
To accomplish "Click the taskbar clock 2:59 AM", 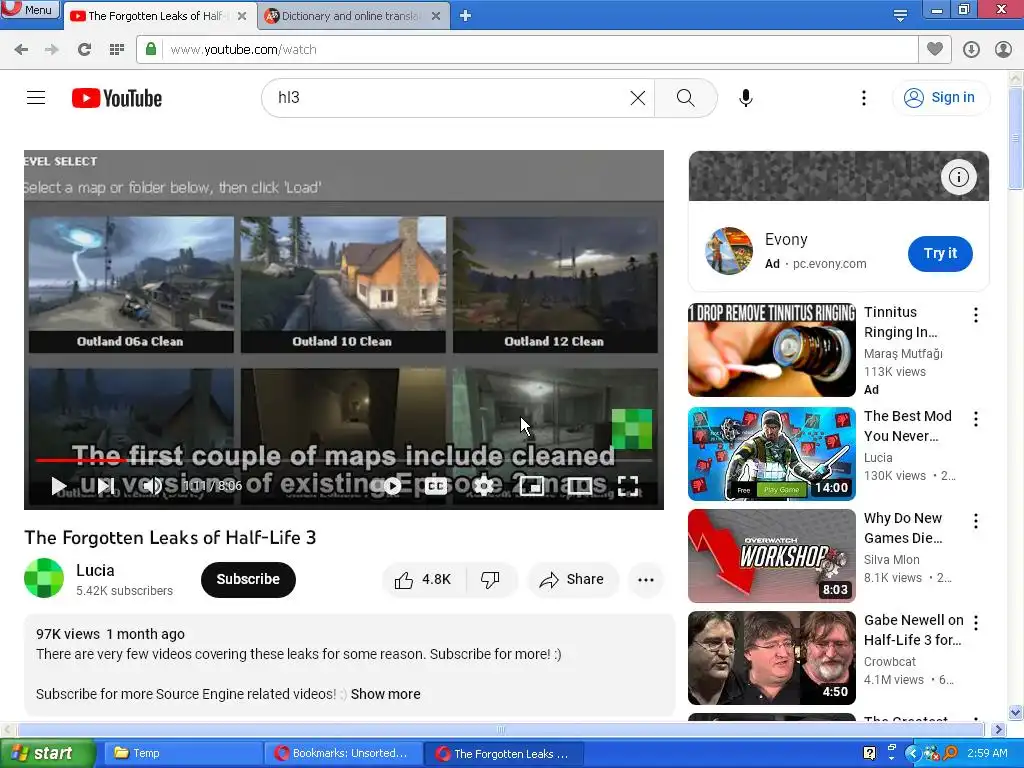I will pos(987,753).
